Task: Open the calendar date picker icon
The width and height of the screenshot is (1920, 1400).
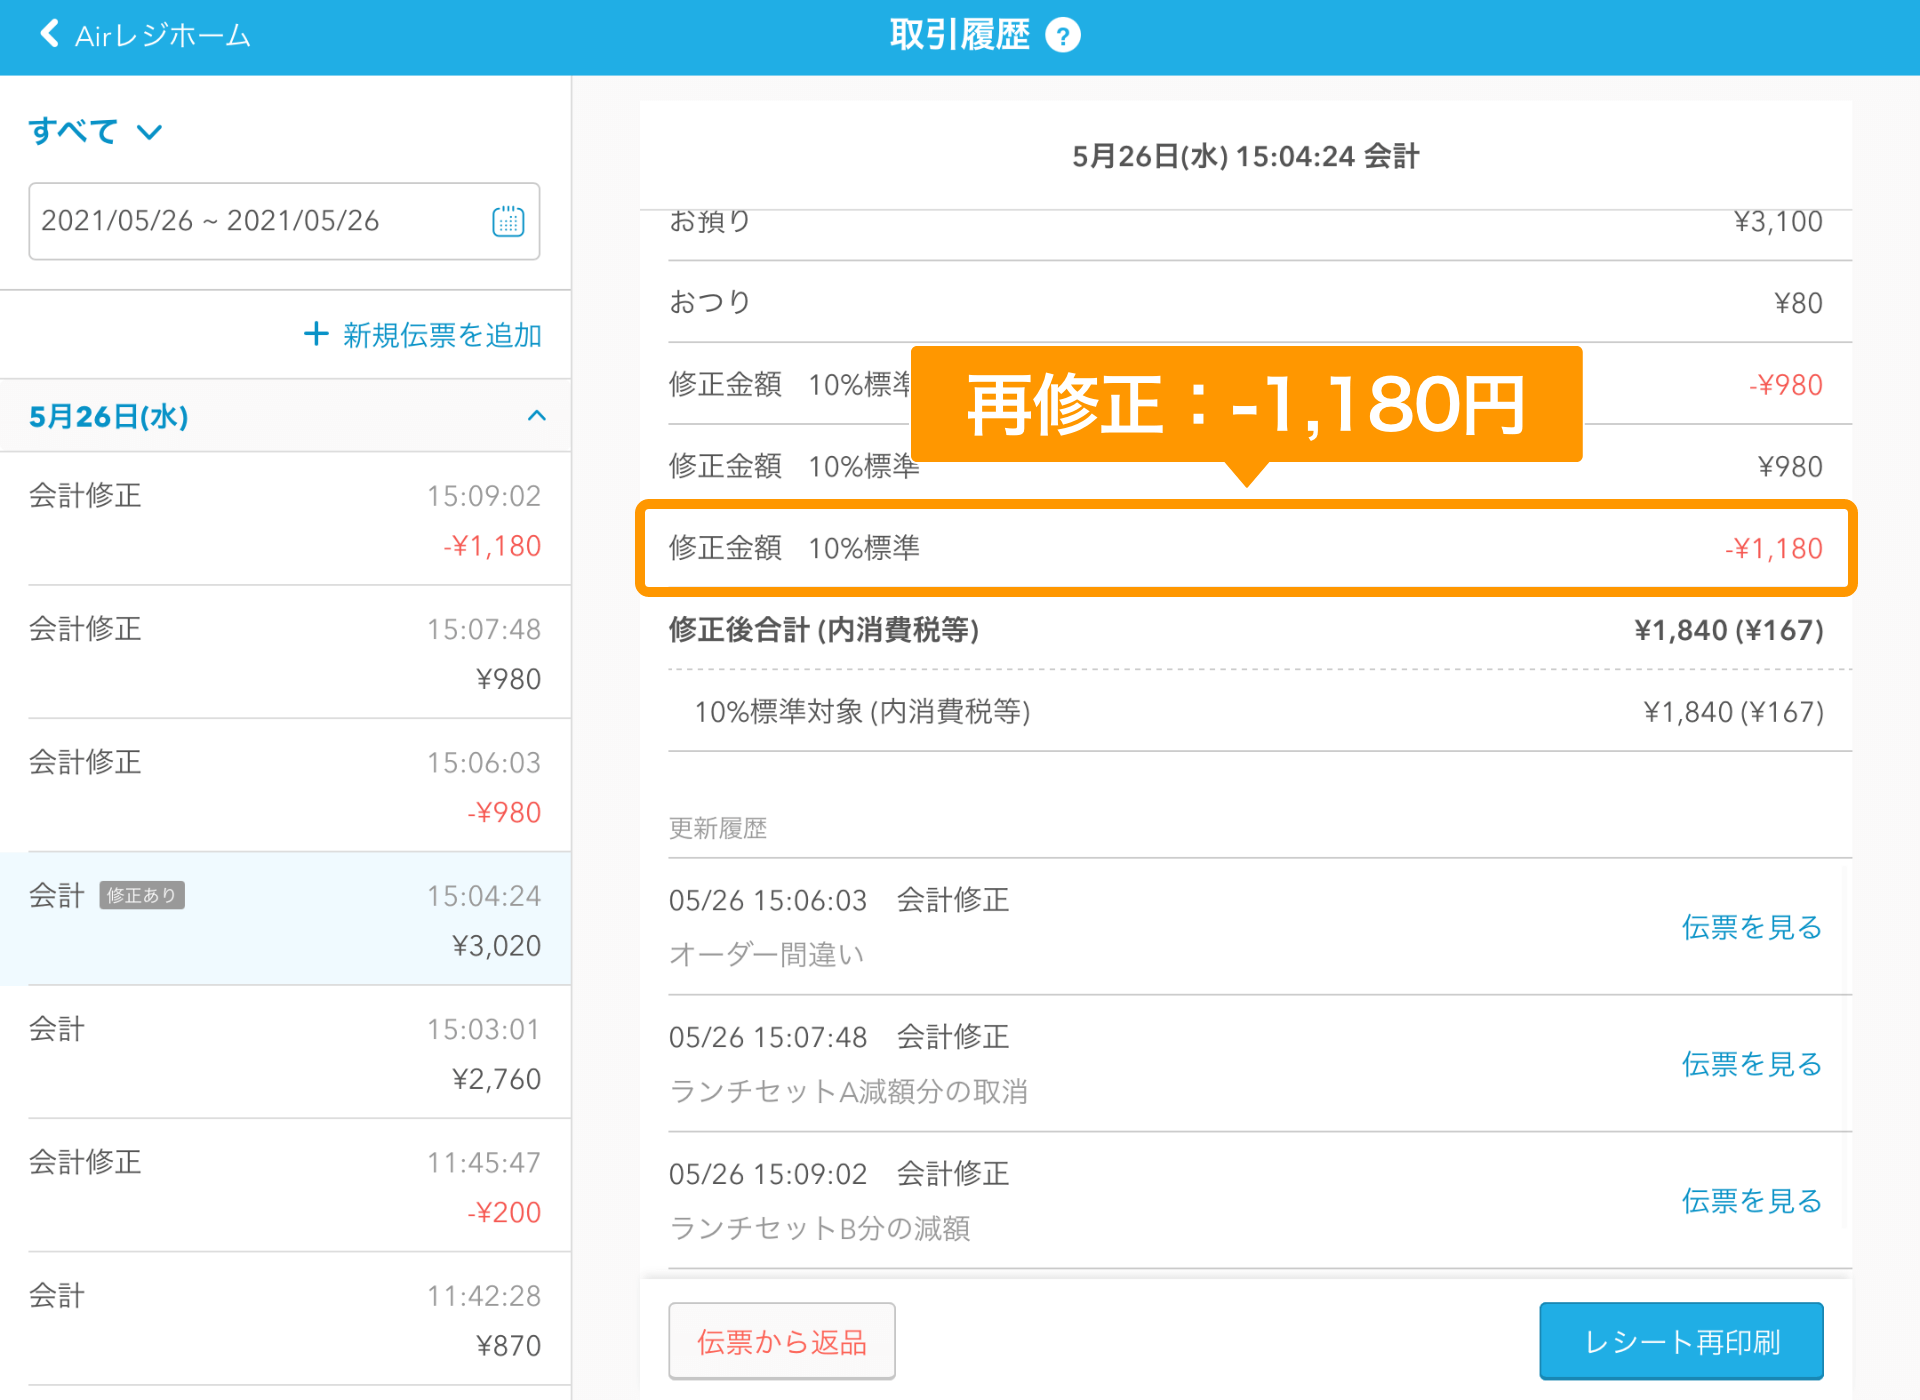Action: [x=508, y=221]
